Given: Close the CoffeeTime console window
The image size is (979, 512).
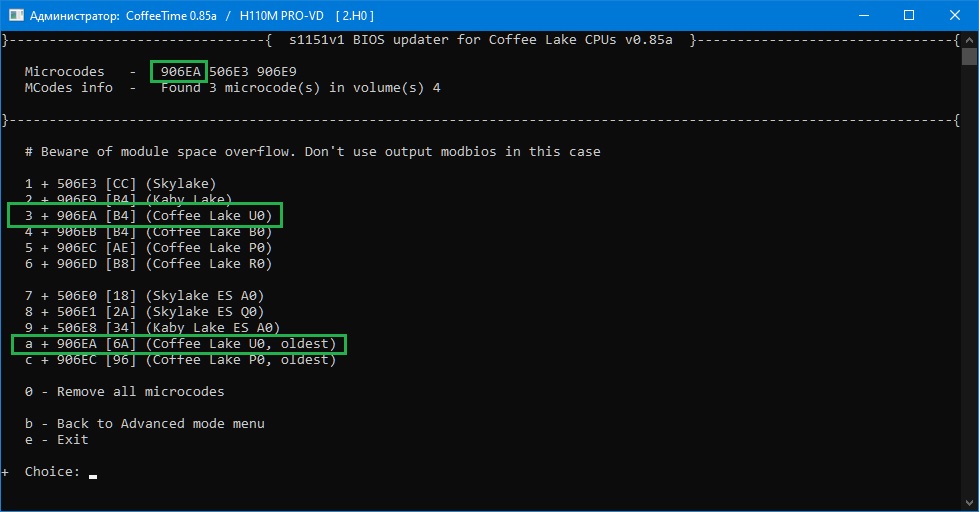Looking at the screenshot, I should [955, 15].
